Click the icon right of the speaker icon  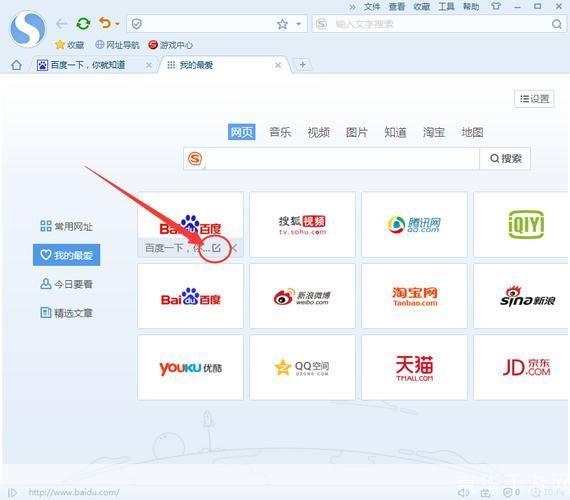486,493
